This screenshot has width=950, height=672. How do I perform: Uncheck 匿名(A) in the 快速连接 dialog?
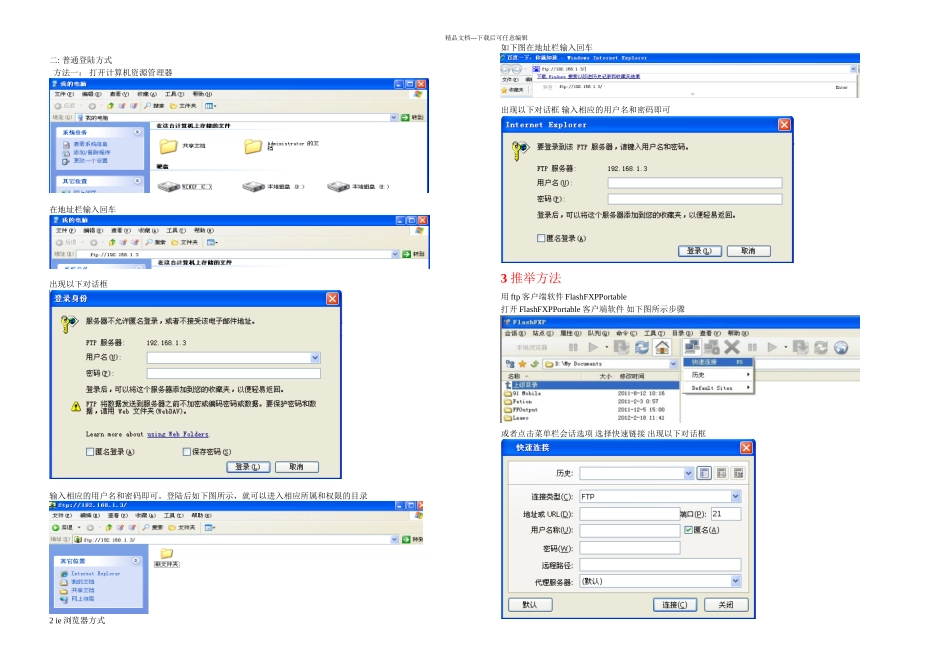click(x=688, y=530)
